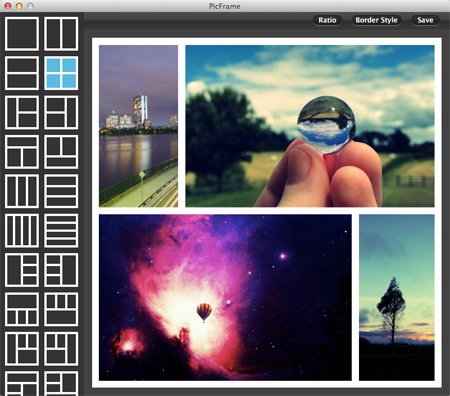The image size is (450, 396).
Task: Select the glass marble photo frame
Action: (x=310, y=126)
